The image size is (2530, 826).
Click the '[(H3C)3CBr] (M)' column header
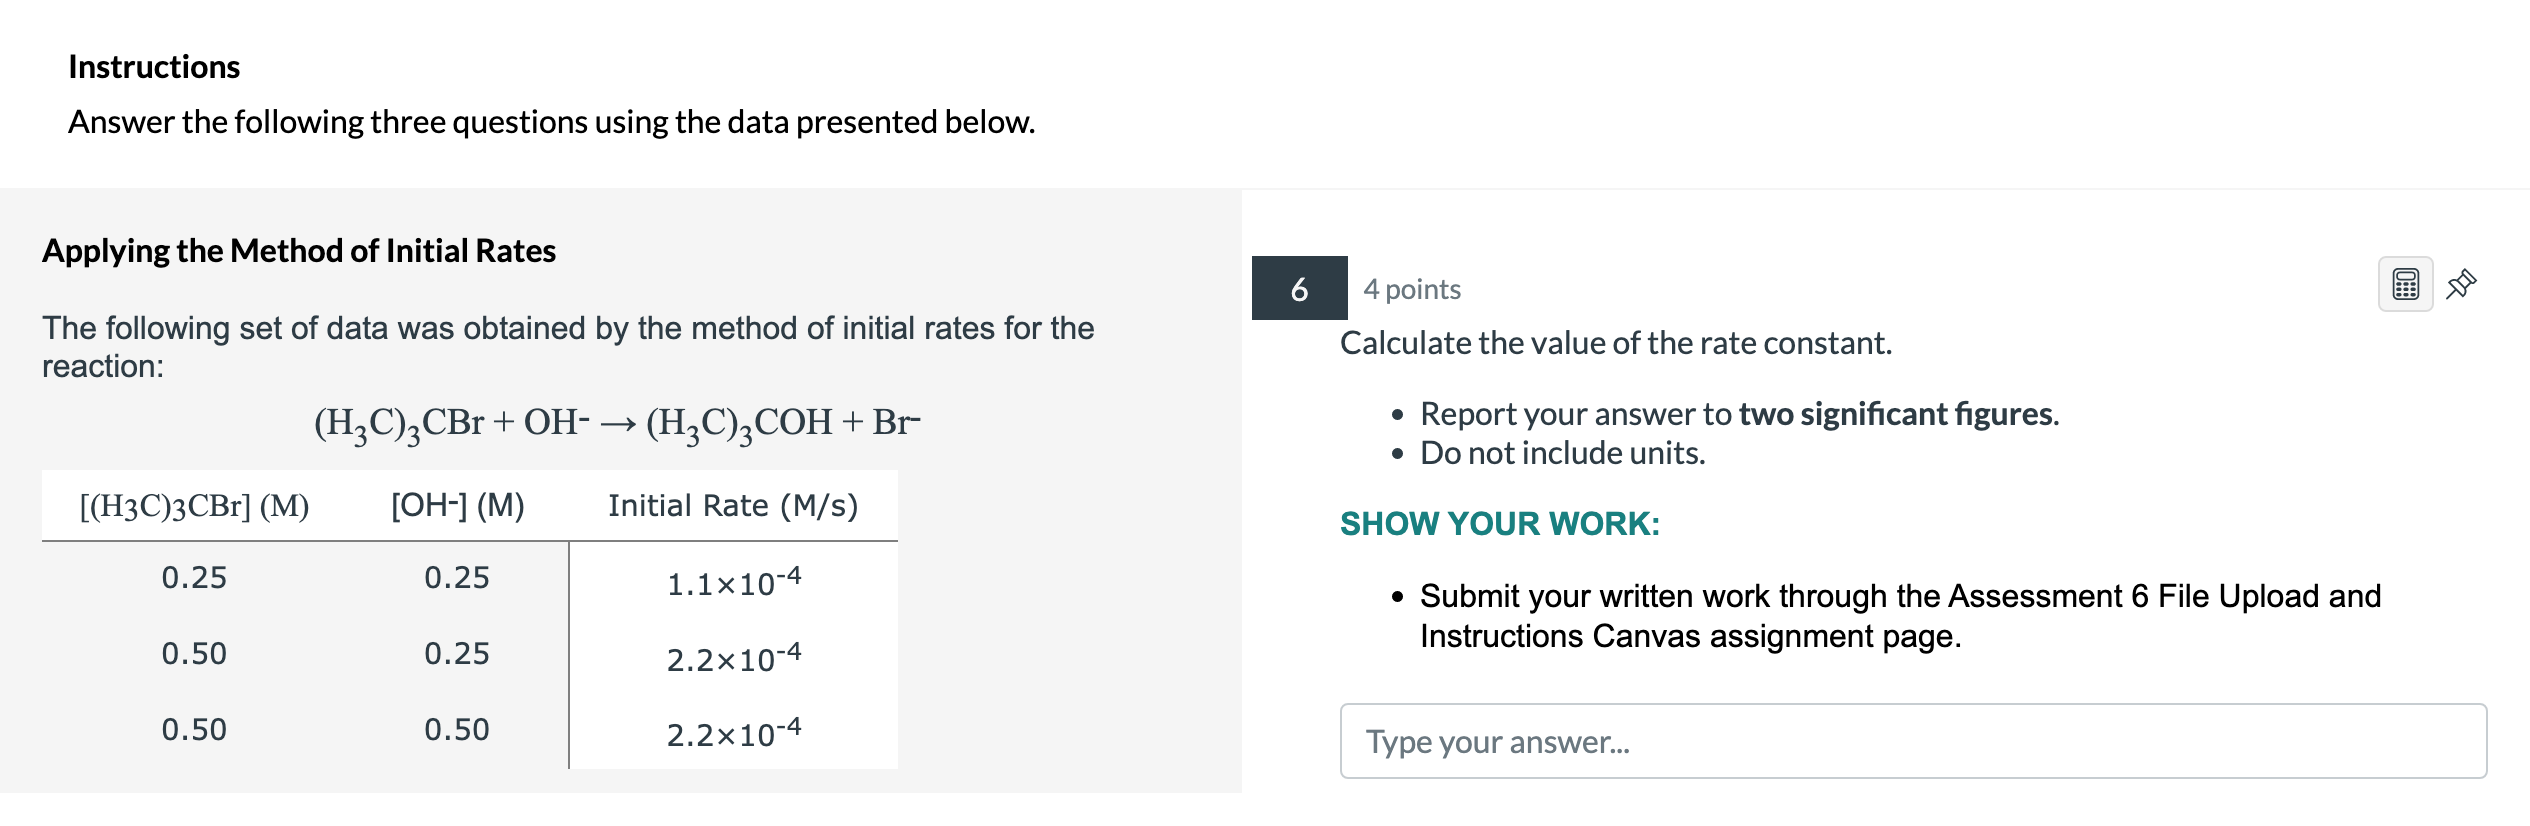click(194, 506)
